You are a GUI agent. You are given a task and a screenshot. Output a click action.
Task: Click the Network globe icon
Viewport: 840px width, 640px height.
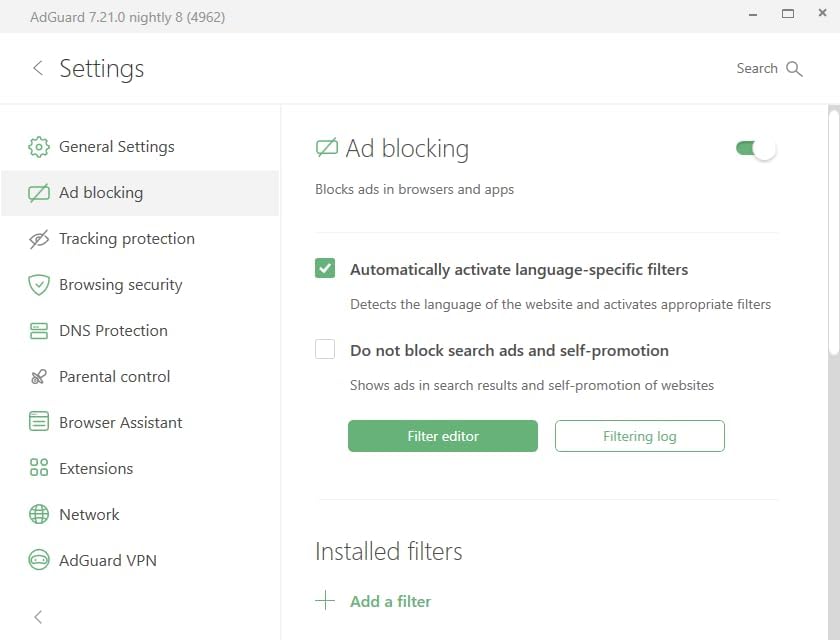click(39, 515)
